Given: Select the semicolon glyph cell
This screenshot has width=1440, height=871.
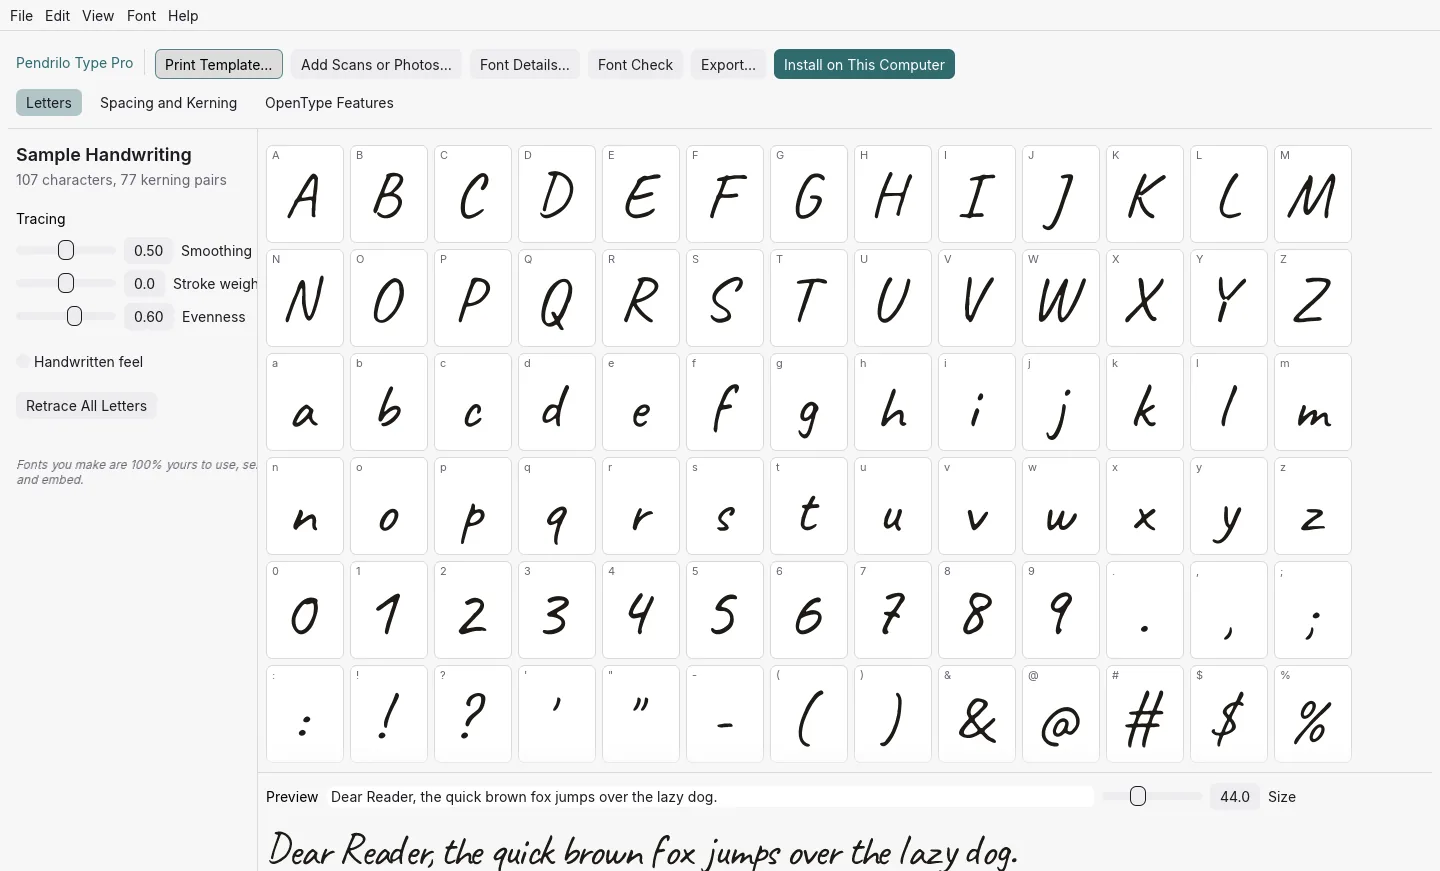Looking at the screenshot, I should pyautogui.click(x=1313, y=610).
